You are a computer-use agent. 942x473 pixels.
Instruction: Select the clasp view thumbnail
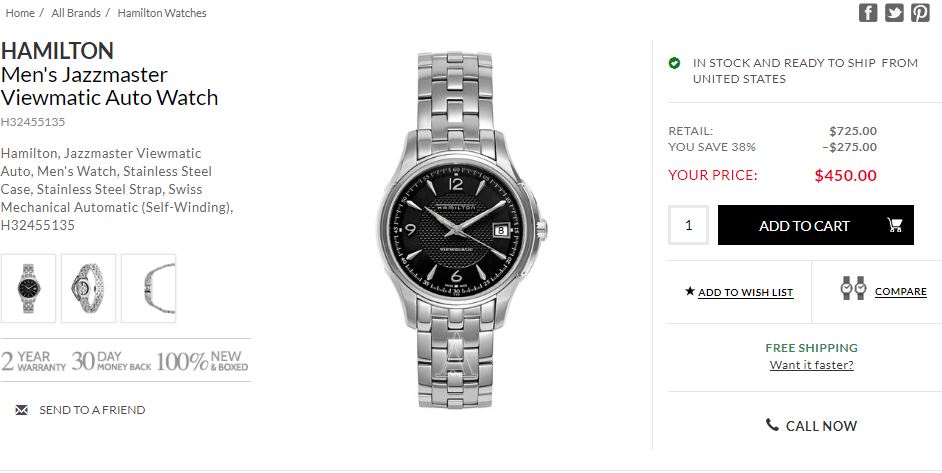(148, 288)
